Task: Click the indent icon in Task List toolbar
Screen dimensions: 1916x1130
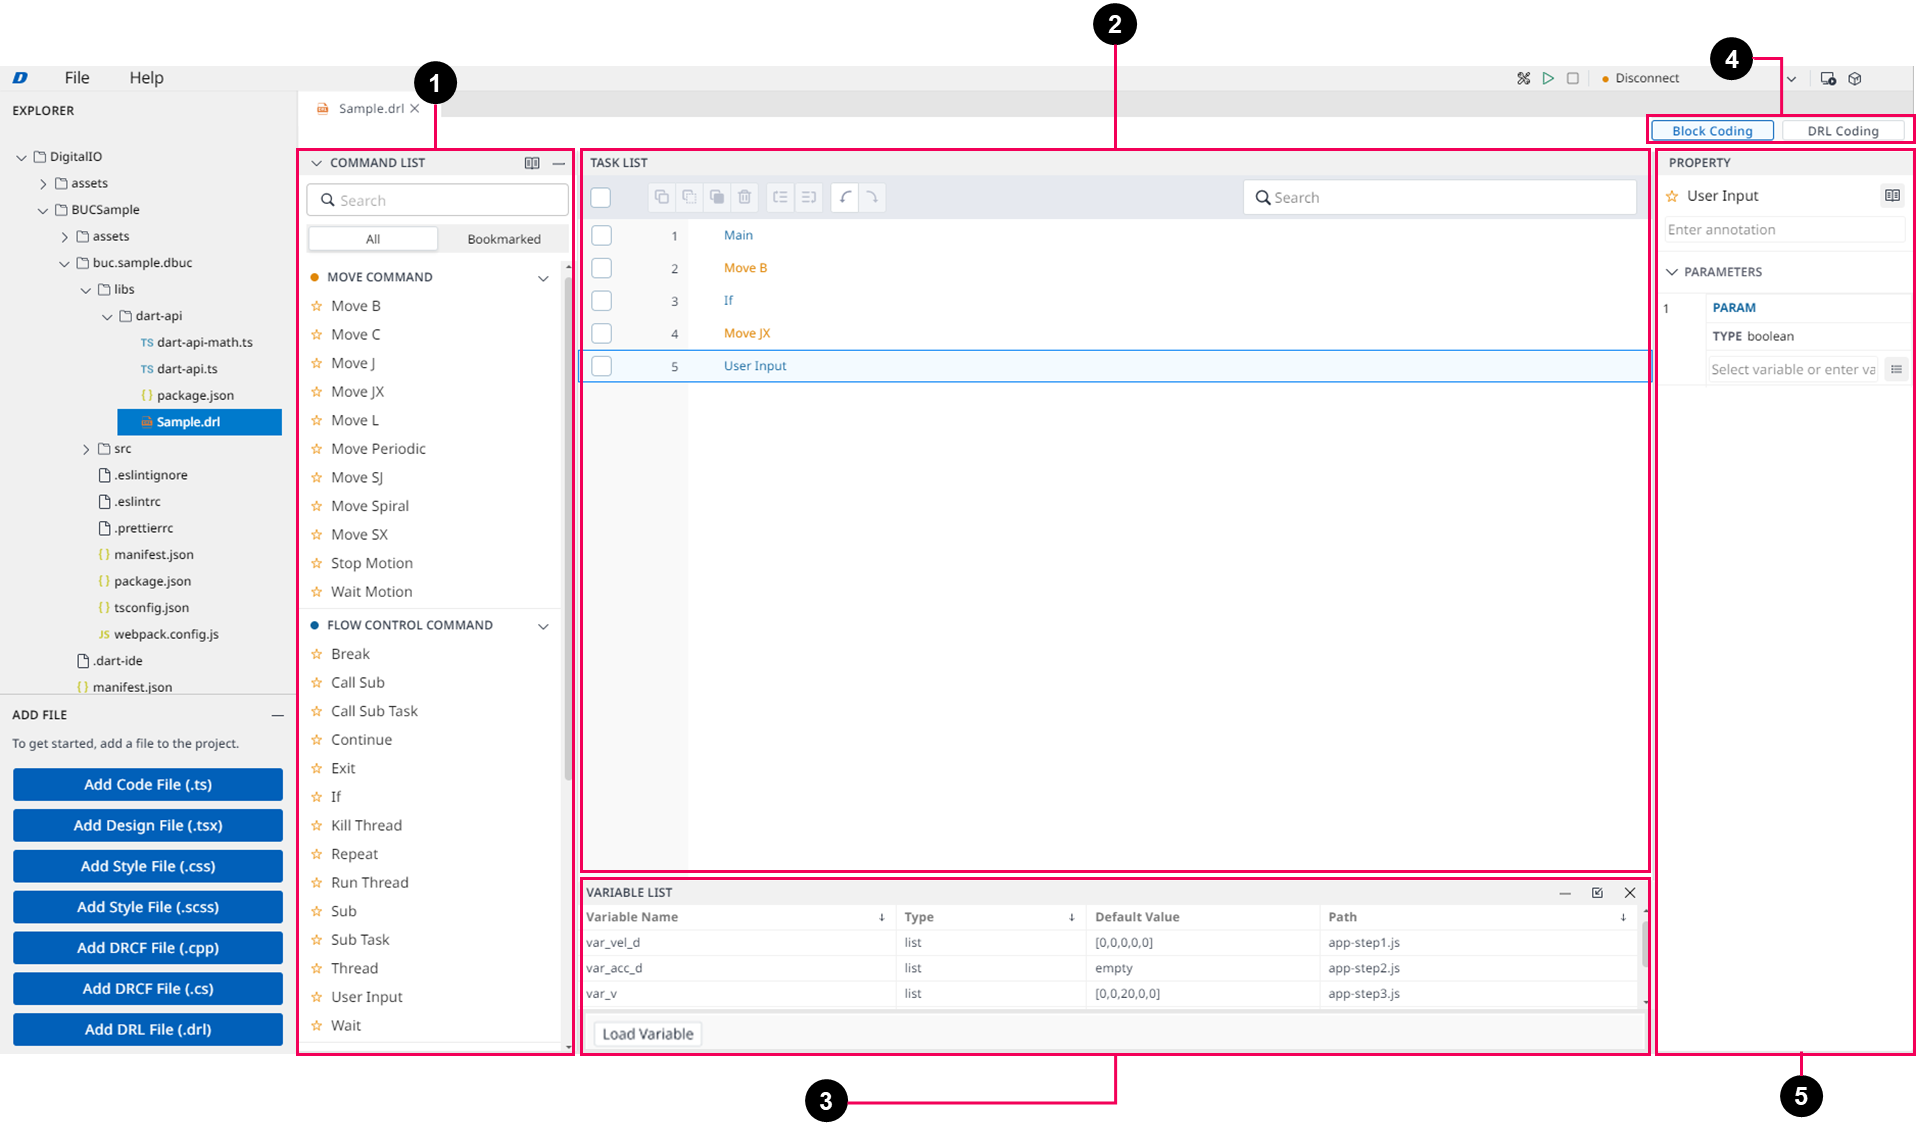Action: click(x=809, y=197)
